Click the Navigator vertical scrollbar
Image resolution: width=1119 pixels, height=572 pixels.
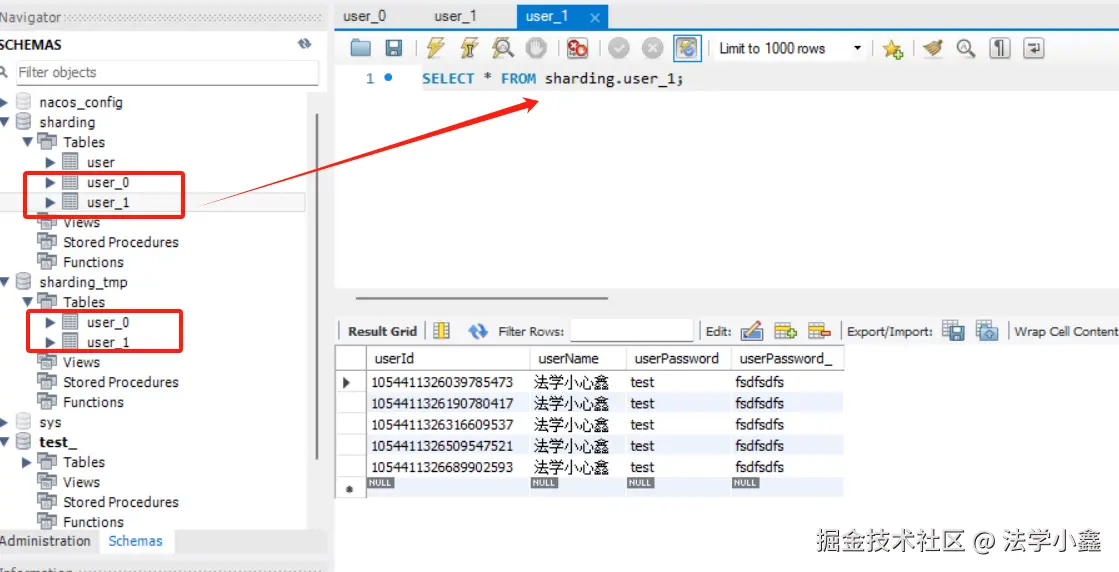pyautogui.click(x=317, y=285)
